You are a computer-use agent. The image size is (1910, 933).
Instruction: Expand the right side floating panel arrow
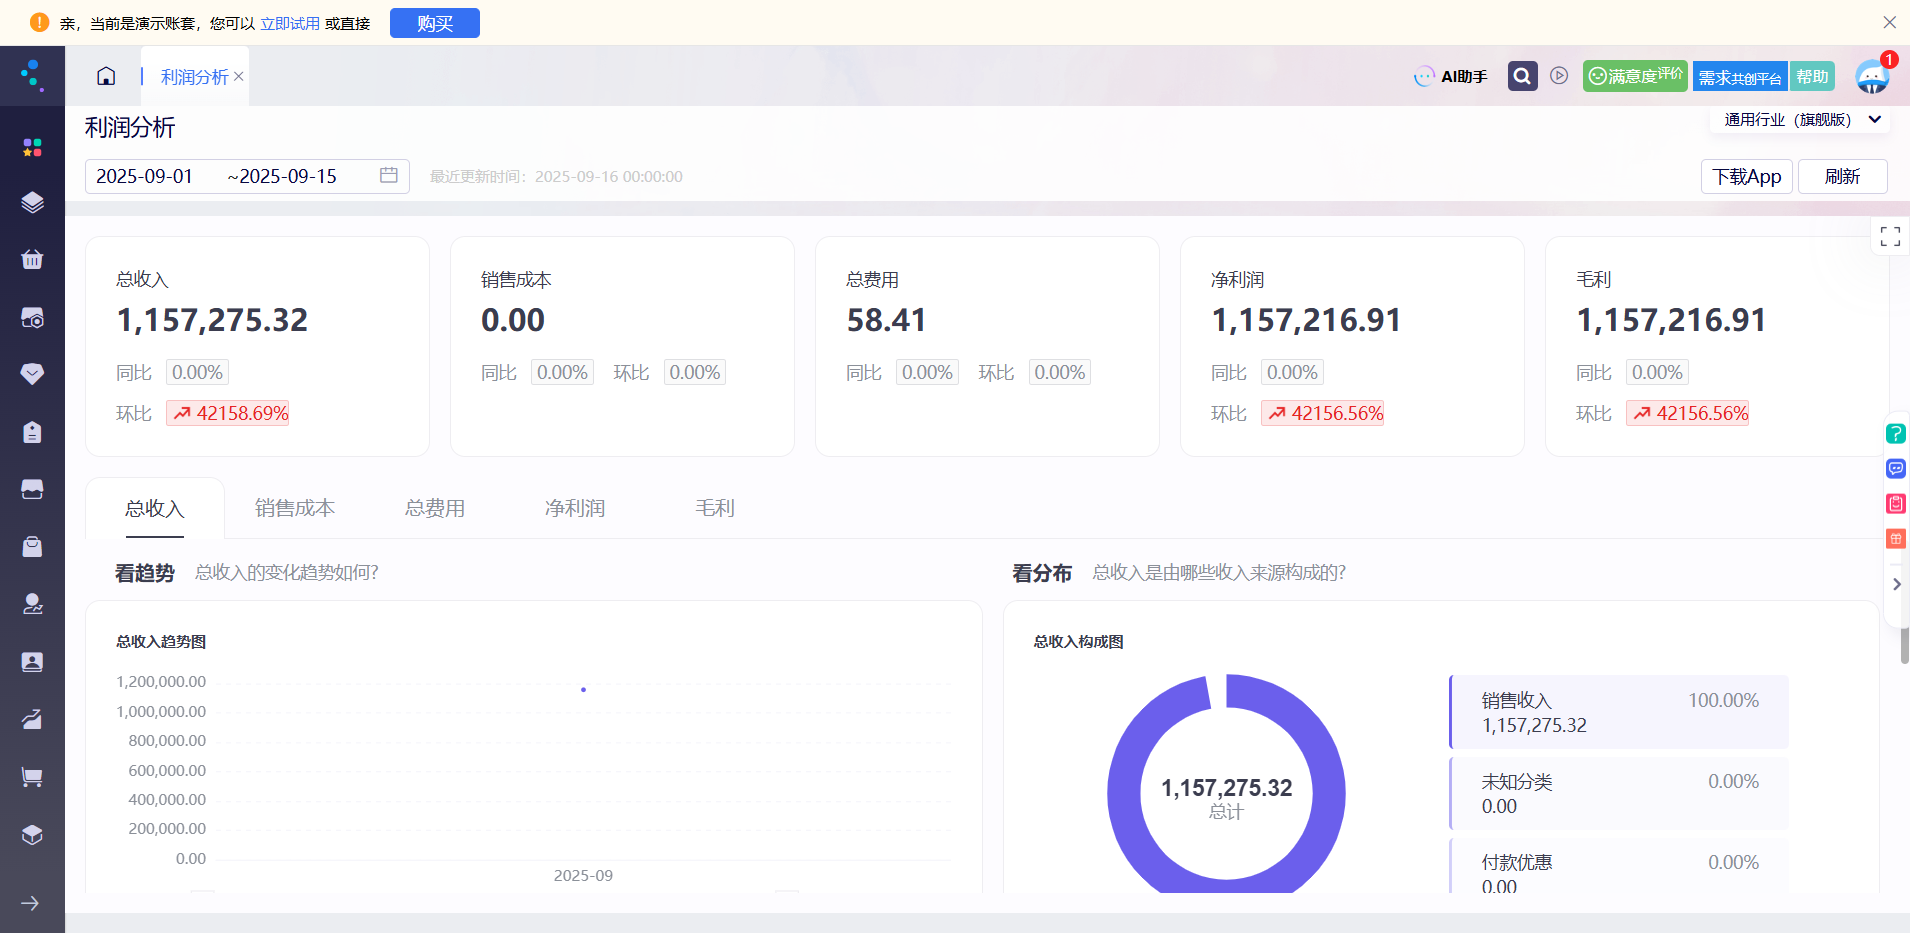point(1896,584)
